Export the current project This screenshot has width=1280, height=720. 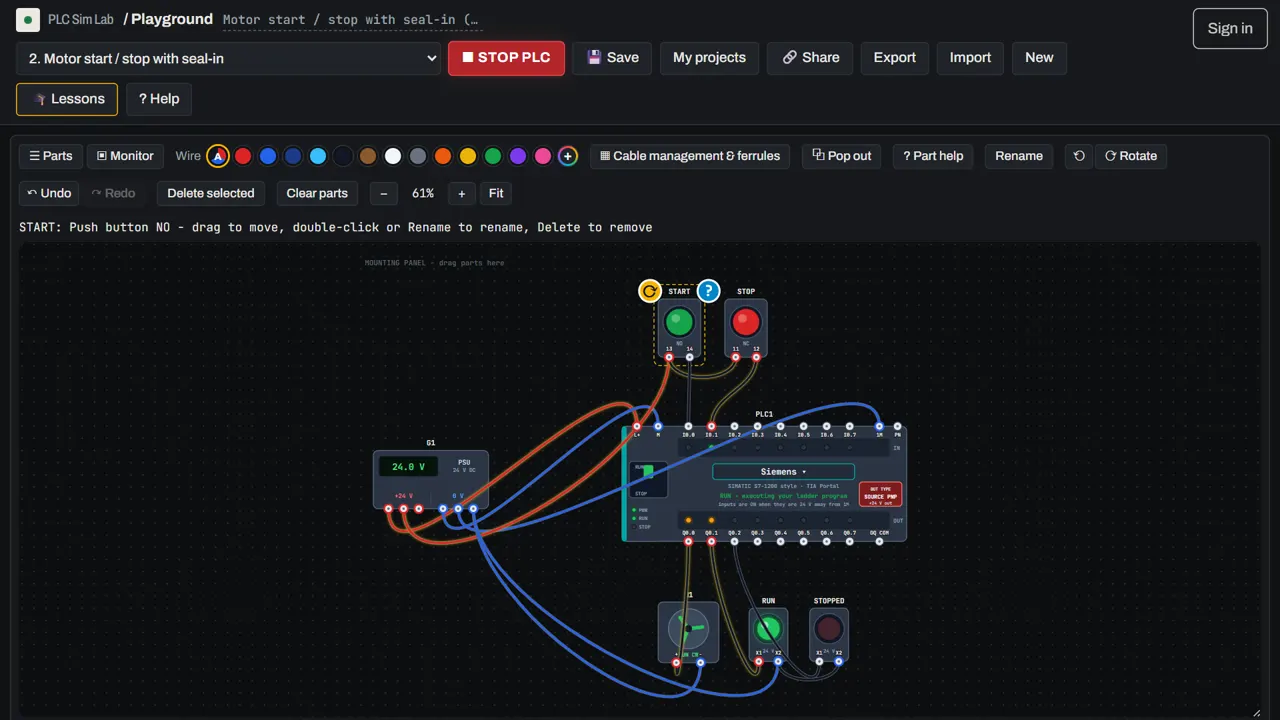click(894, 58)
